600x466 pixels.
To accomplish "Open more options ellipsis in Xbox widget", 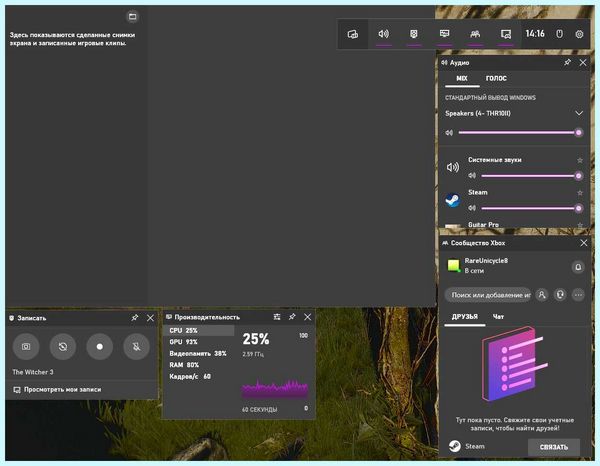I will 578,295.
